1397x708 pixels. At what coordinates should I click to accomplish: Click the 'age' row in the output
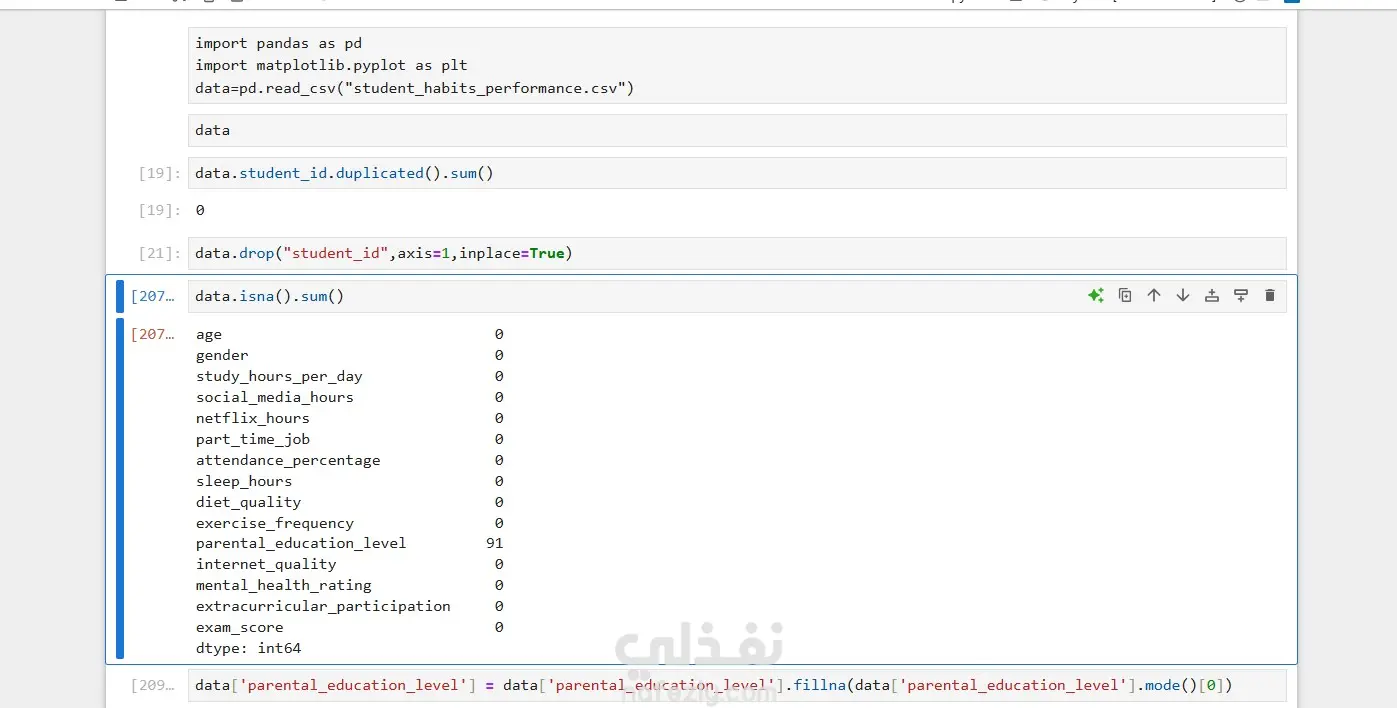[x=209, y=334]
